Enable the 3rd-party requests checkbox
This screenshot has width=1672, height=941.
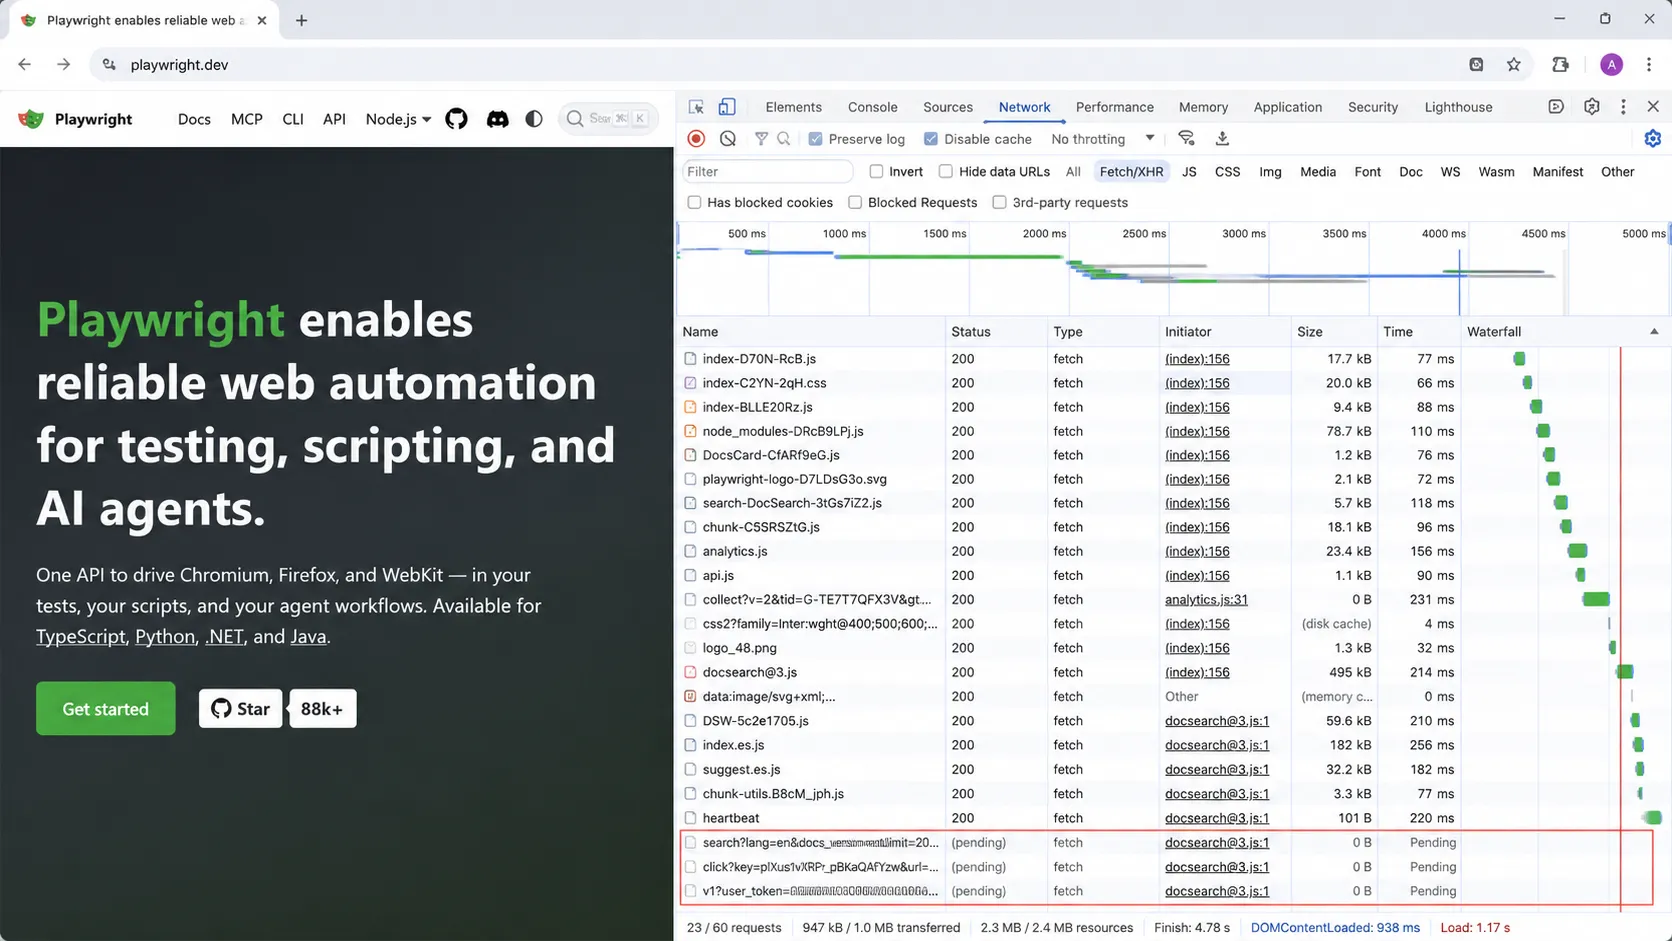click(999, 203)
